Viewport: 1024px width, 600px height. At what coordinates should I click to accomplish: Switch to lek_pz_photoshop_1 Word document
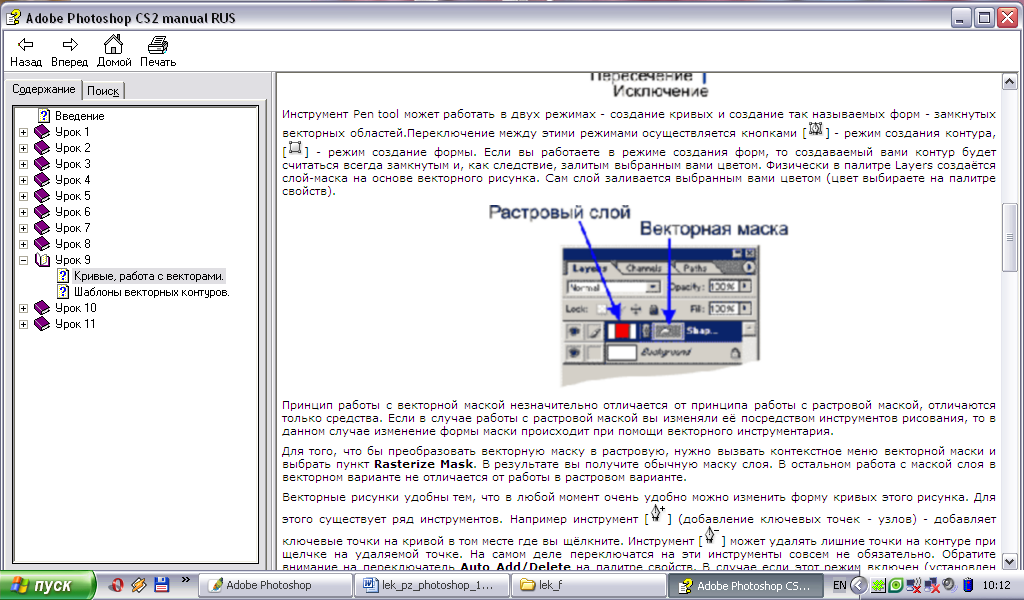(x=432, y=585)
